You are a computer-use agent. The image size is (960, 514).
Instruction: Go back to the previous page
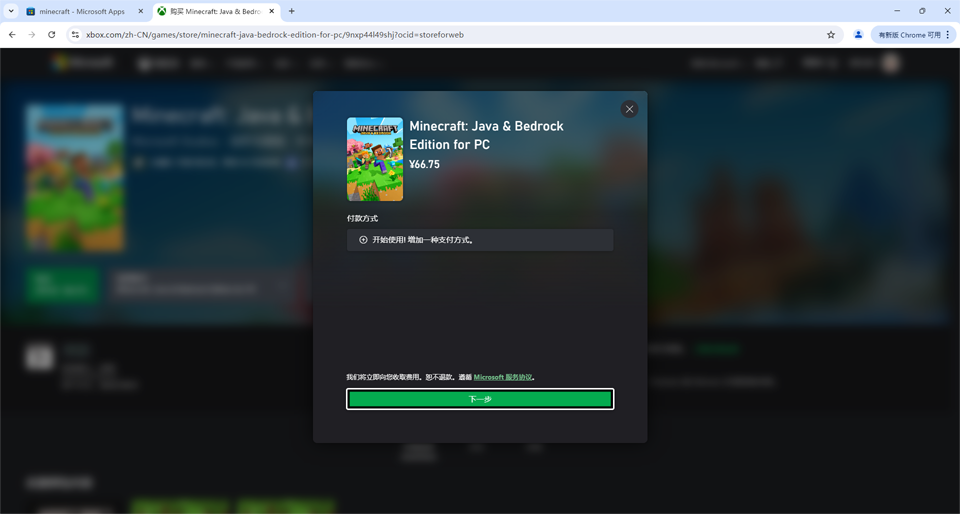(12, 35)
